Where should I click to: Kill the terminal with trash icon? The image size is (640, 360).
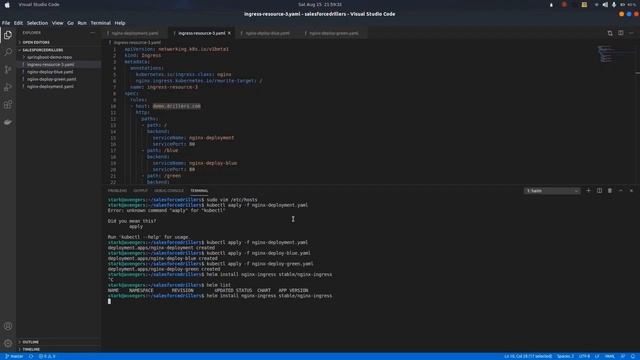(610, 191)
